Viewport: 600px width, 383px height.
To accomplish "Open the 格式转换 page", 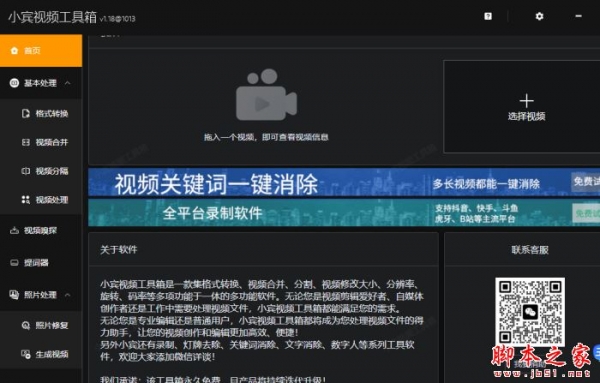I will [41, 114].
